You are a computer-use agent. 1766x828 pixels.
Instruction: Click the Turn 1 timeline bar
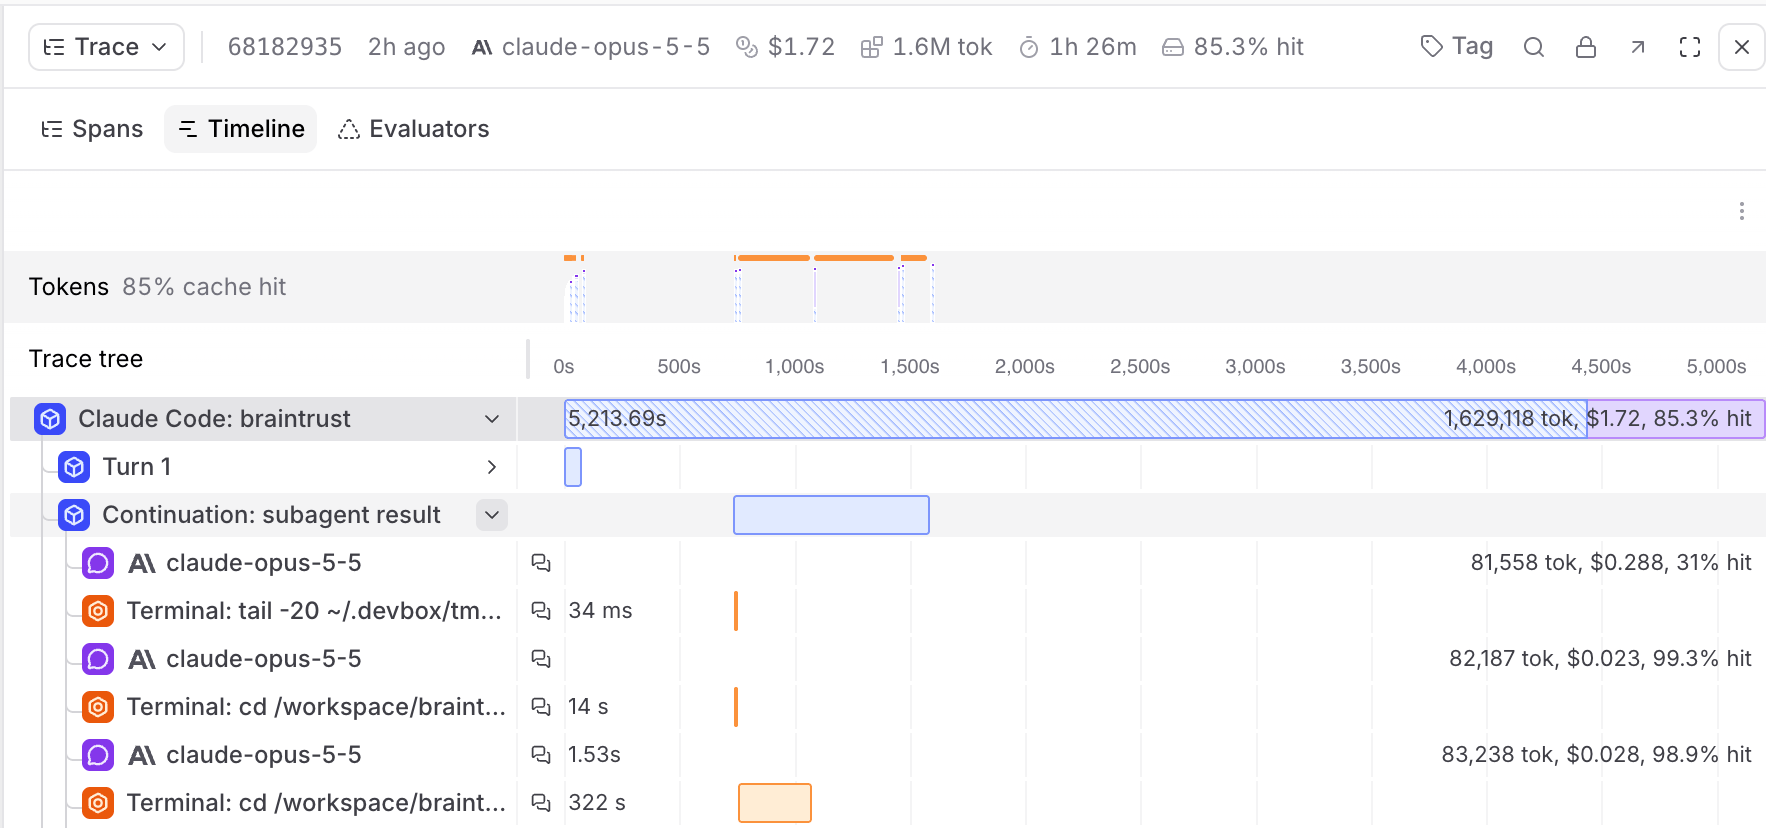point(573,467)
